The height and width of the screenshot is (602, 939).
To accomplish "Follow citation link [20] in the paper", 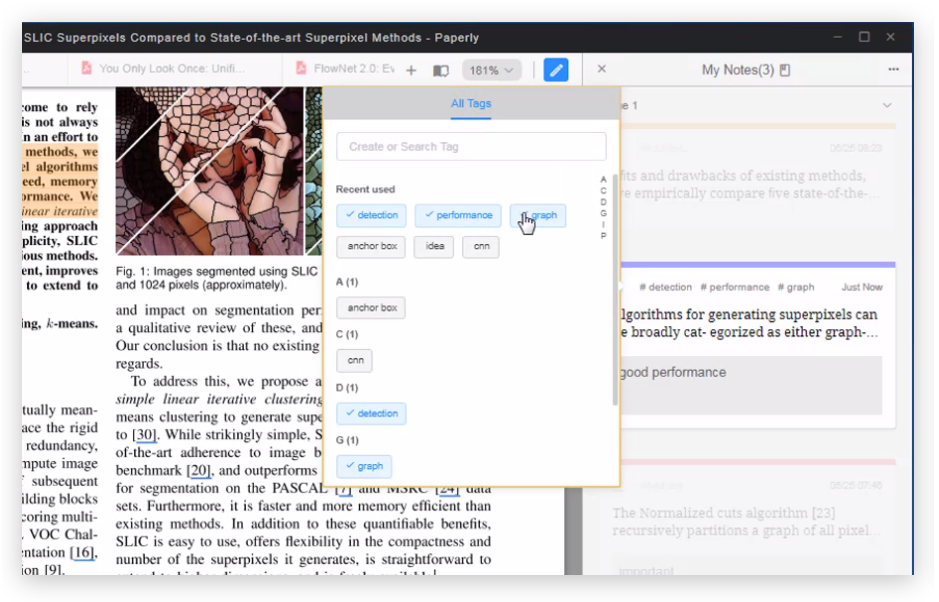I will point(198,471).
